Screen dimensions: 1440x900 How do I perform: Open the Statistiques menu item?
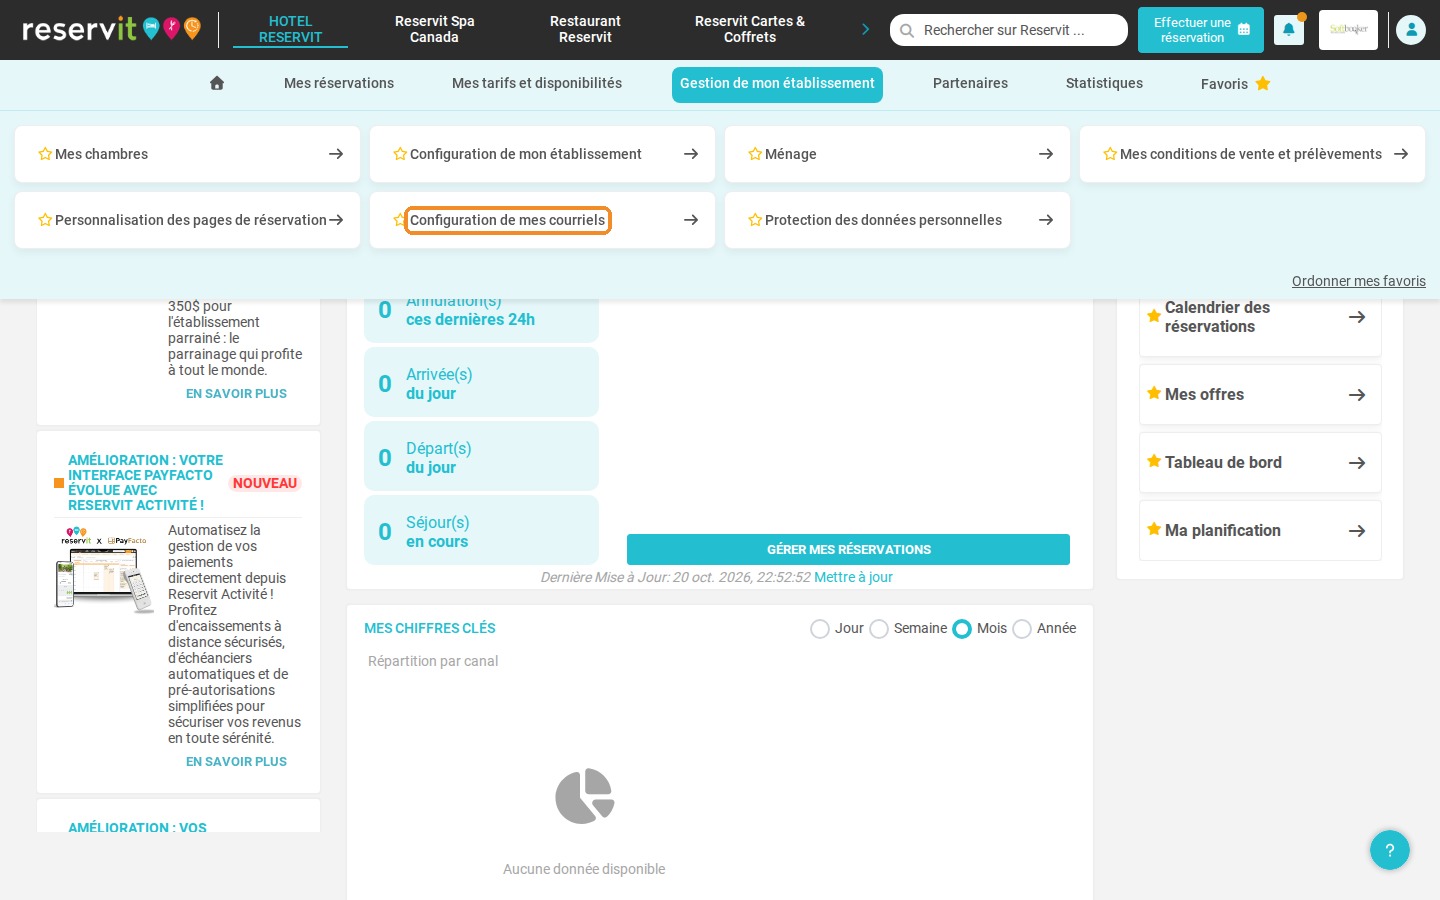pos(1104,83)
